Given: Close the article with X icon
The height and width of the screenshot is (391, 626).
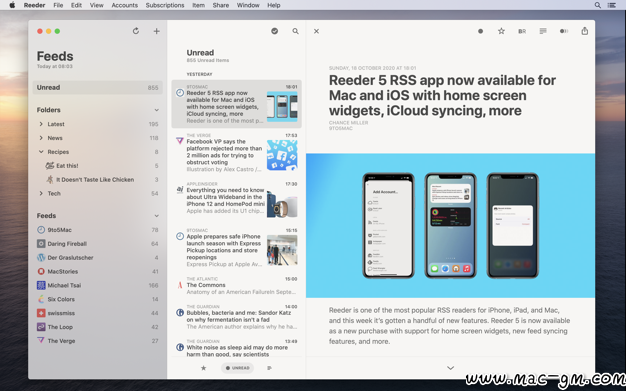Looking at the screenshot, I should [316, 31].
